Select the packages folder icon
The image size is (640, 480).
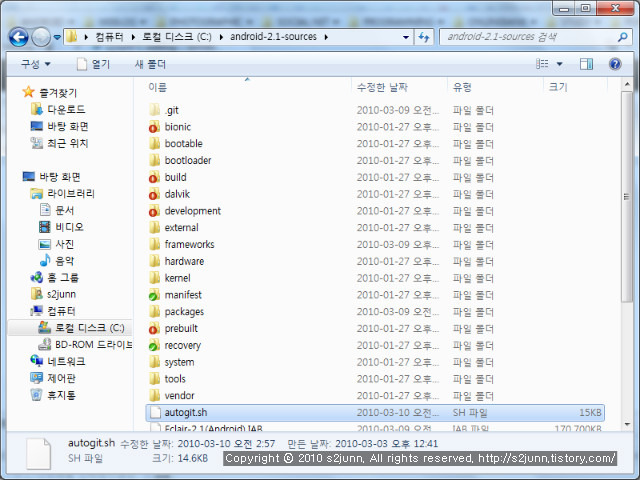[x=155, y=311]
